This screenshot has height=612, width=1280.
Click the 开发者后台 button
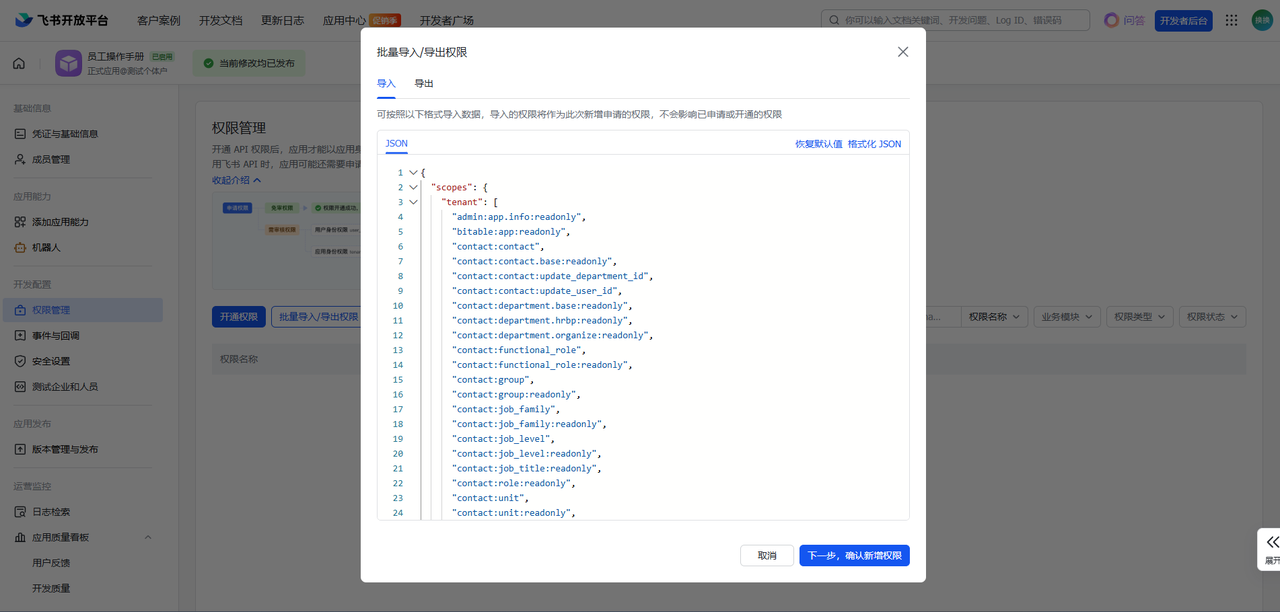[x=1184, y=20]
